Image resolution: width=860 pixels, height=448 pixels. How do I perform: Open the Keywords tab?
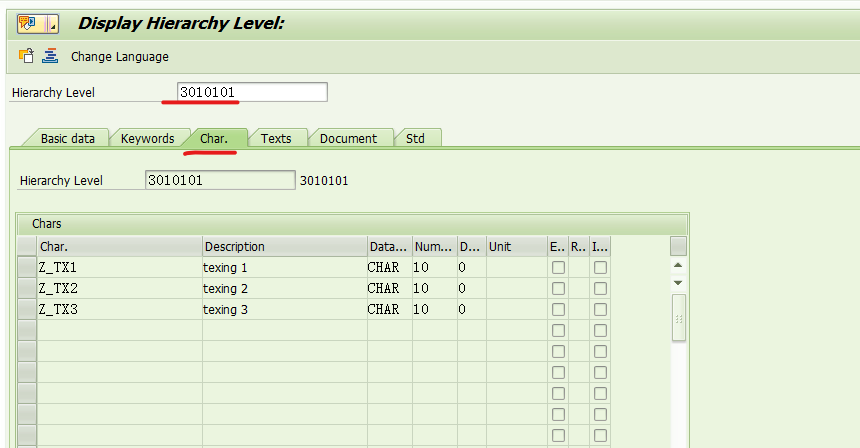148,138
